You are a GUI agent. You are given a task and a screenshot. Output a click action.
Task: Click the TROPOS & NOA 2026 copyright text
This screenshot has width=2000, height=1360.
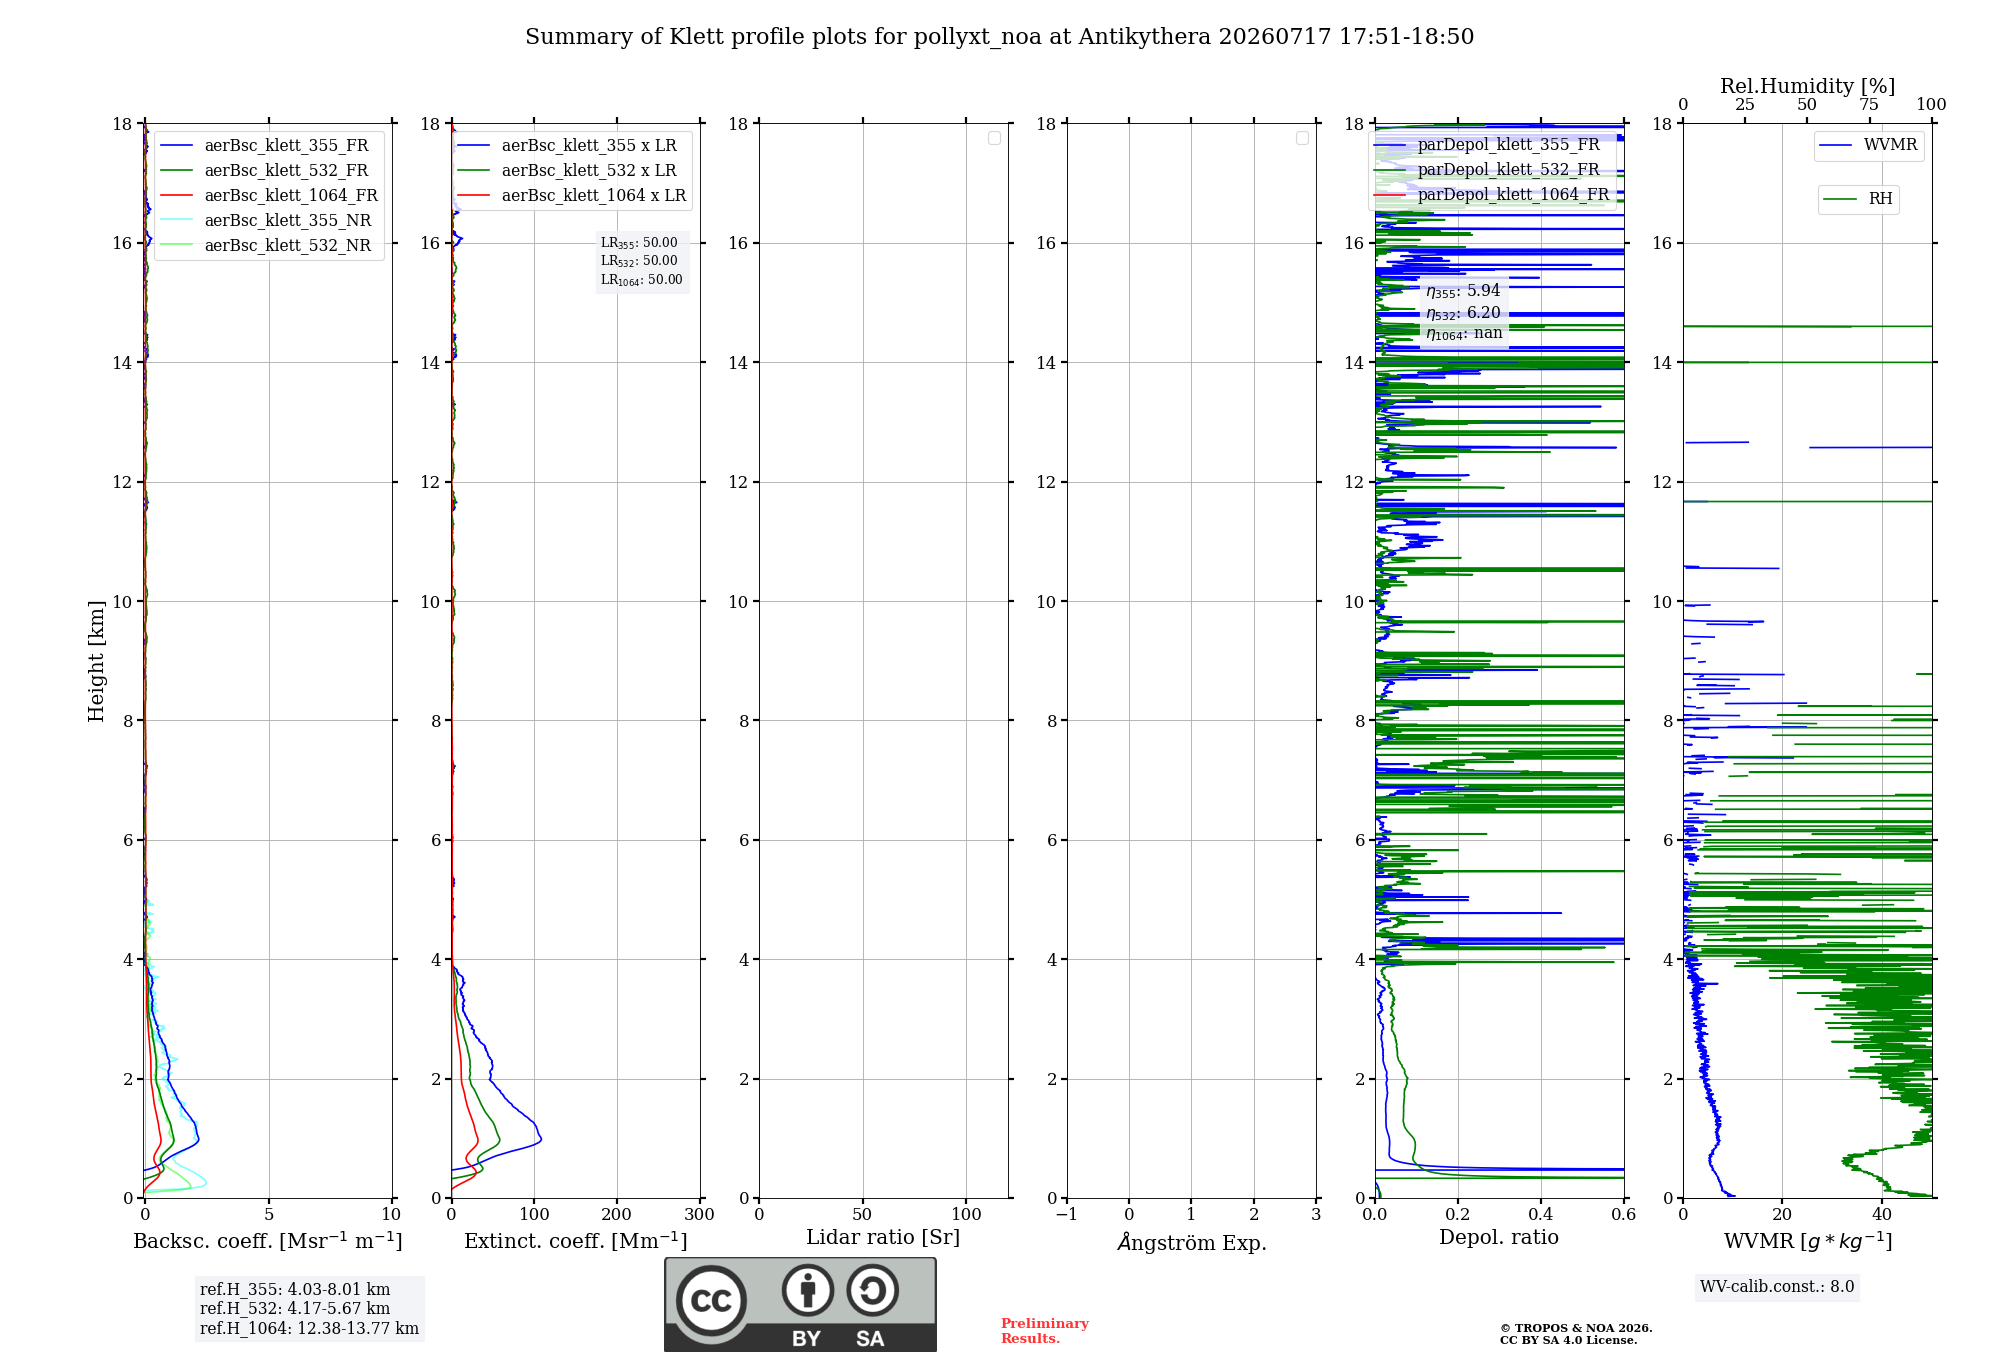pos(1576,1328)
